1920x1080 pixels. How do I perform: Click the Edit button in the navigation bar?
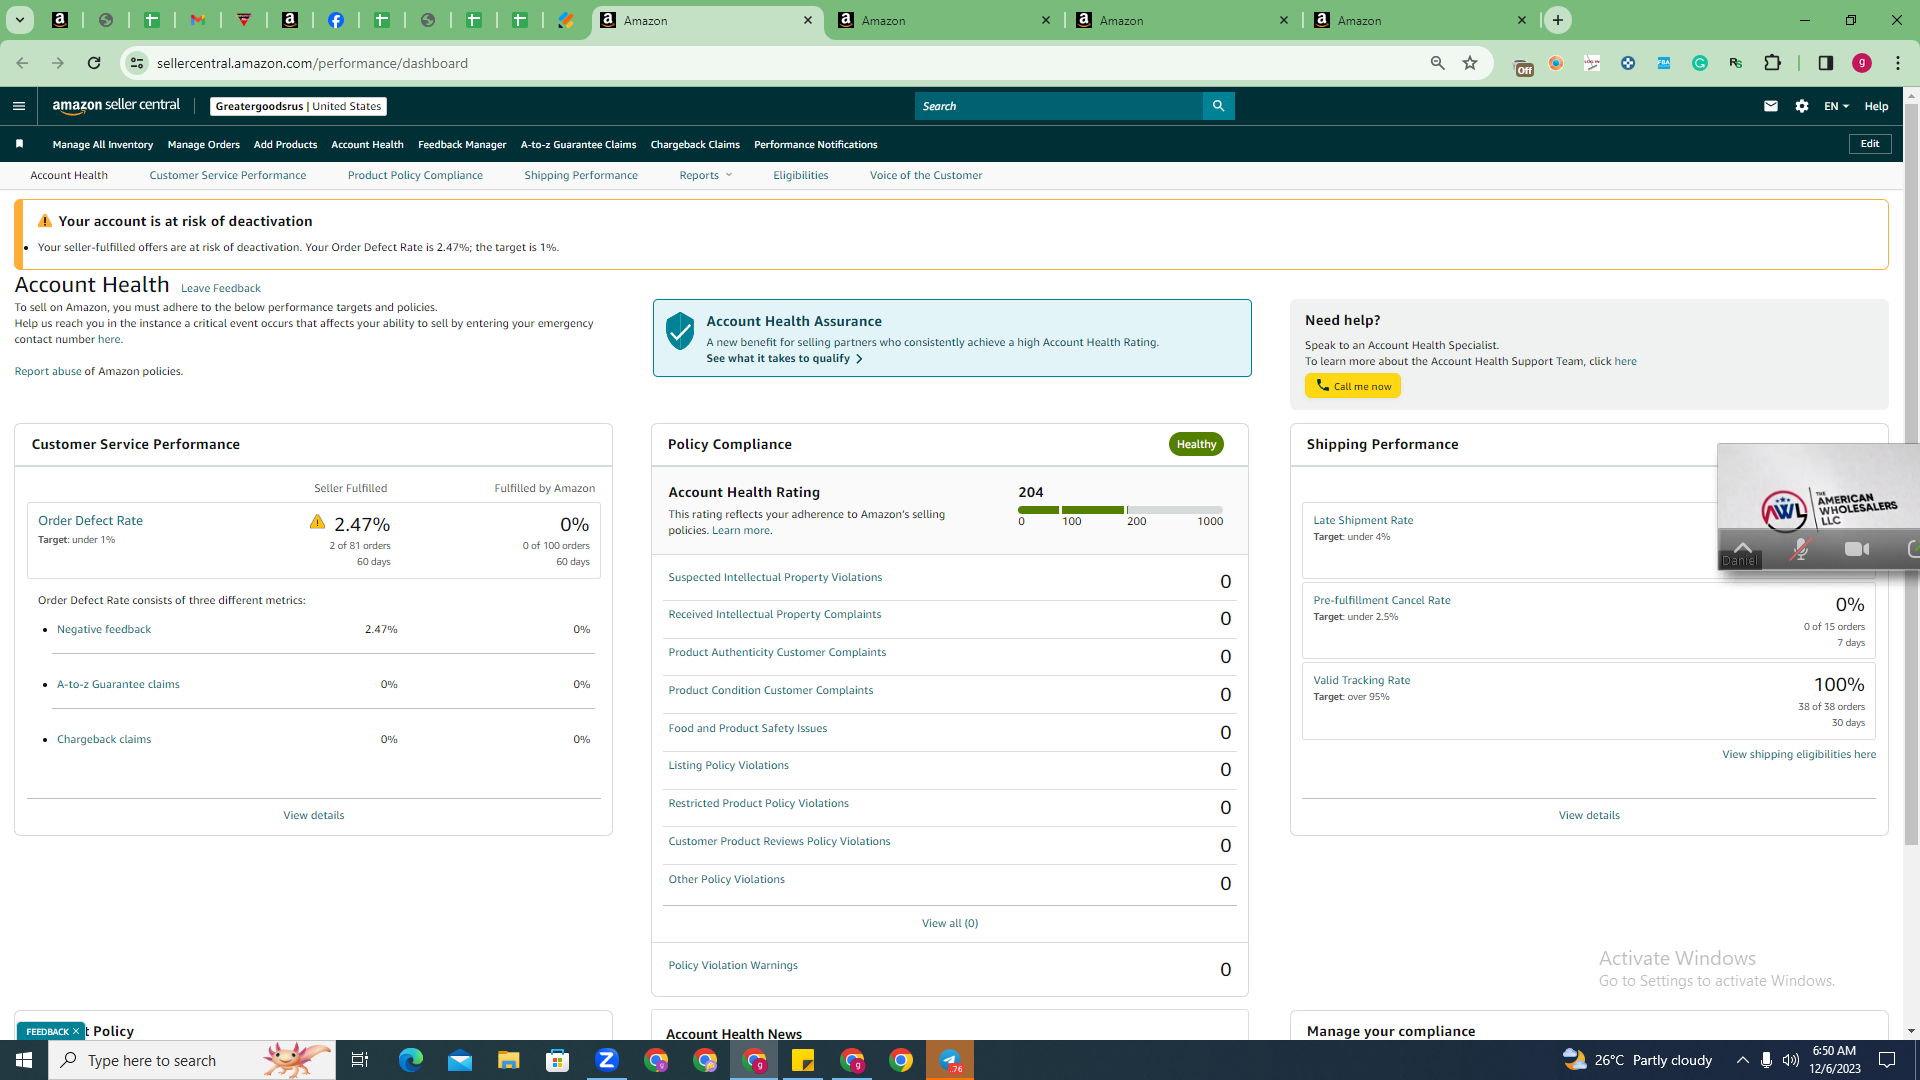[x=1870, y=144]
